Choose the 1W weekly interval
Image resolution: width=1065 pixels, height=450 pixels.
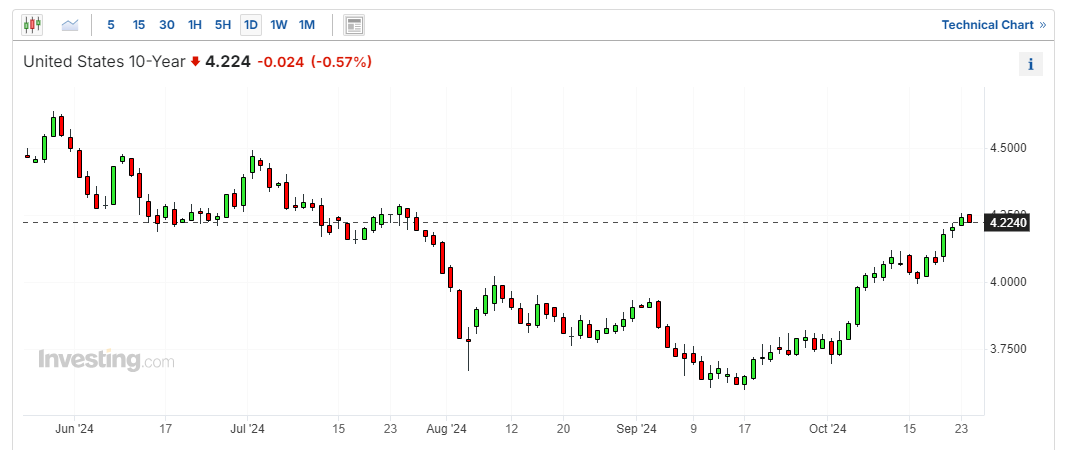point(278,25)
